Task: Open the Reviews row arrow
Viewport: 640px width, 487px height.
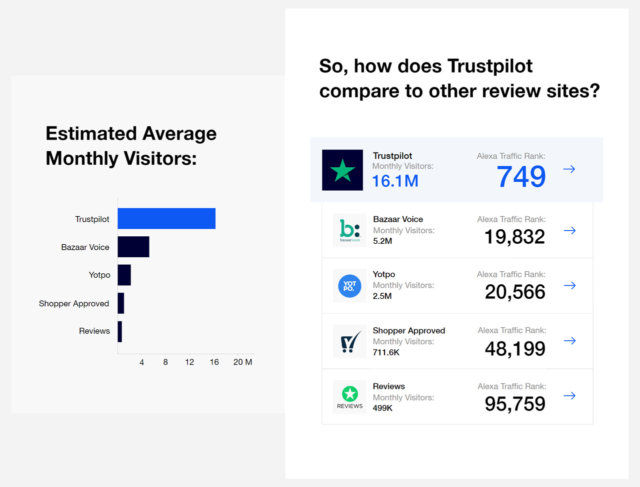Action: coord(570,396)
